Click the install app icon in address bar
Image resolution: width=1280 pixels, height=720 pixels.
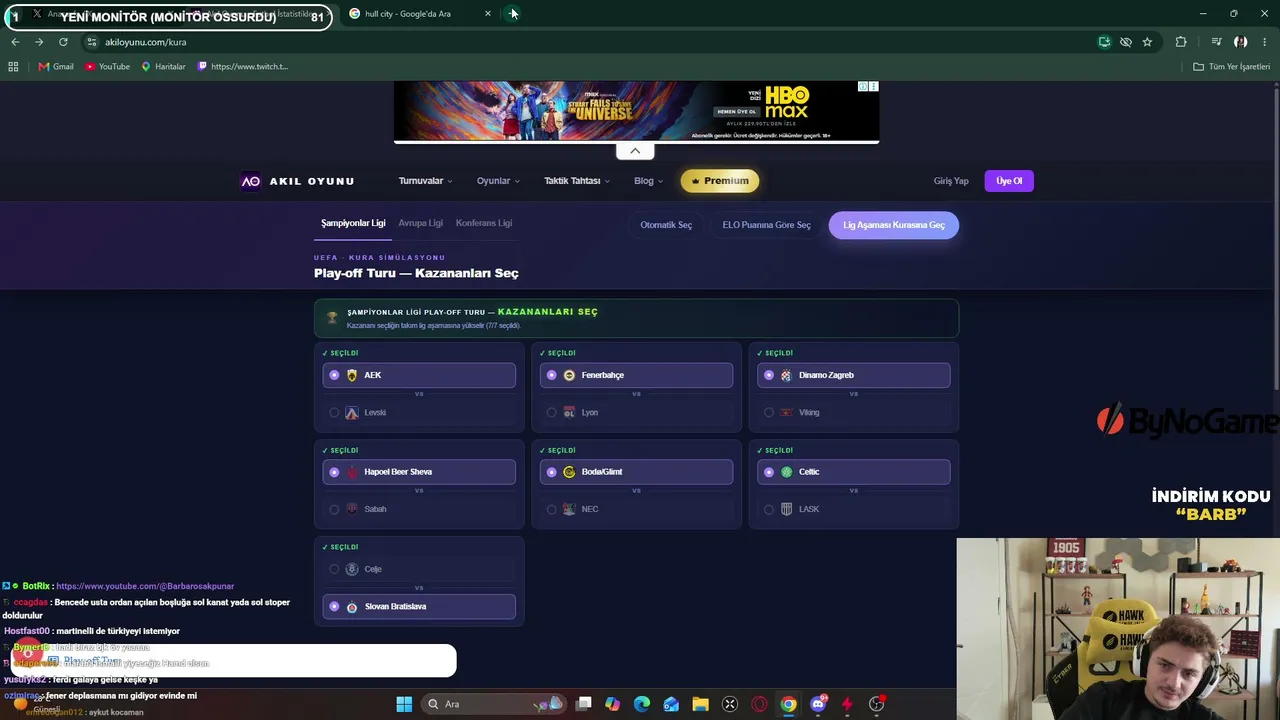click(x=1104, y=42)
